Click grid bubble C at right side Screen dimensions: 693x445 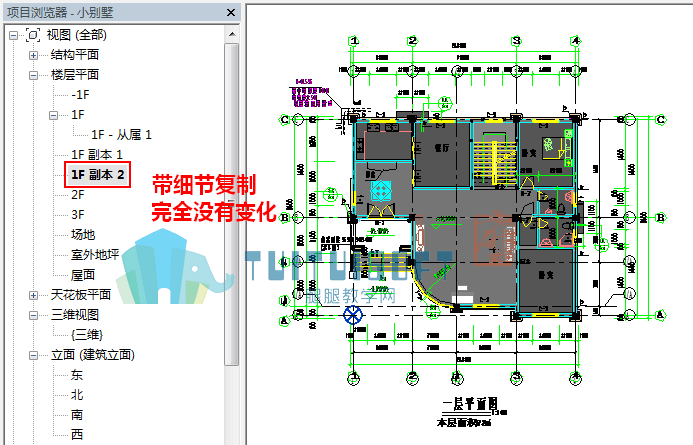pos(661,119)
